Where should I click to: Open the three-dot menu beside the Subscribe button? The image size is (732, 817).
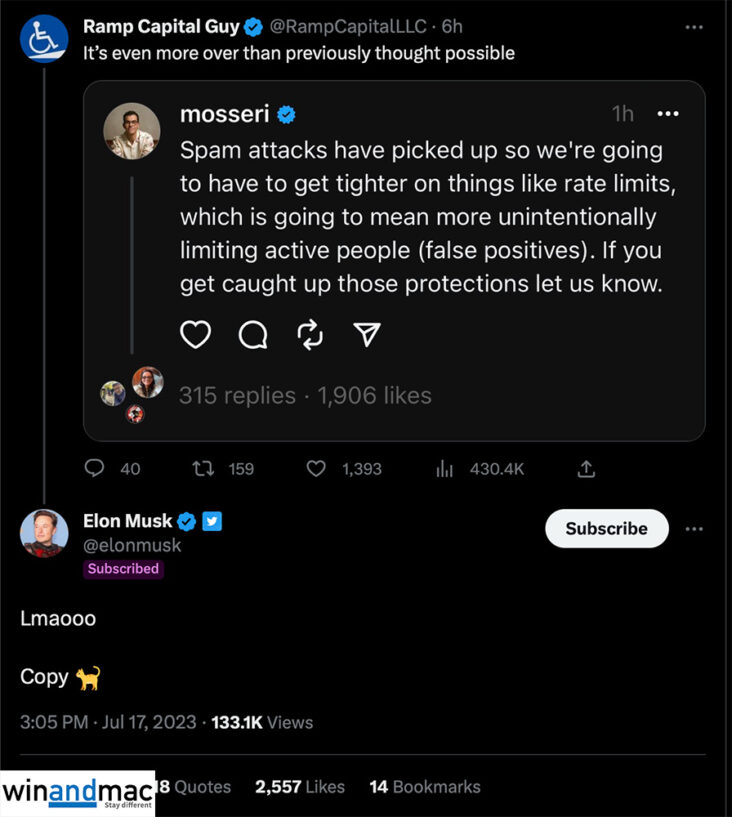click(694, 528)
